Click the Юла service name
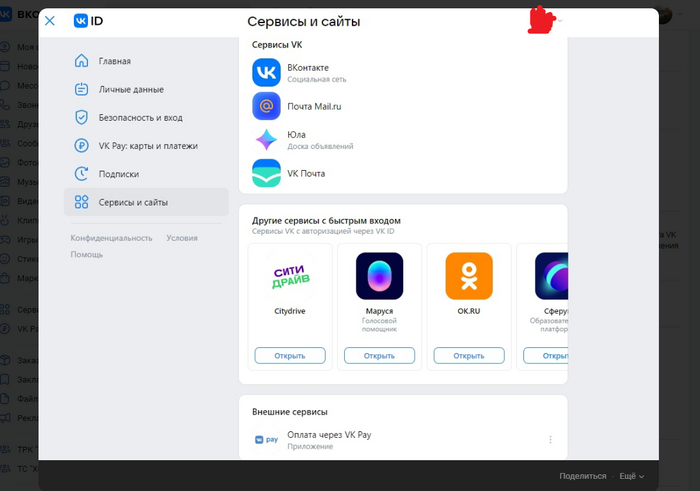 point(296,134)
